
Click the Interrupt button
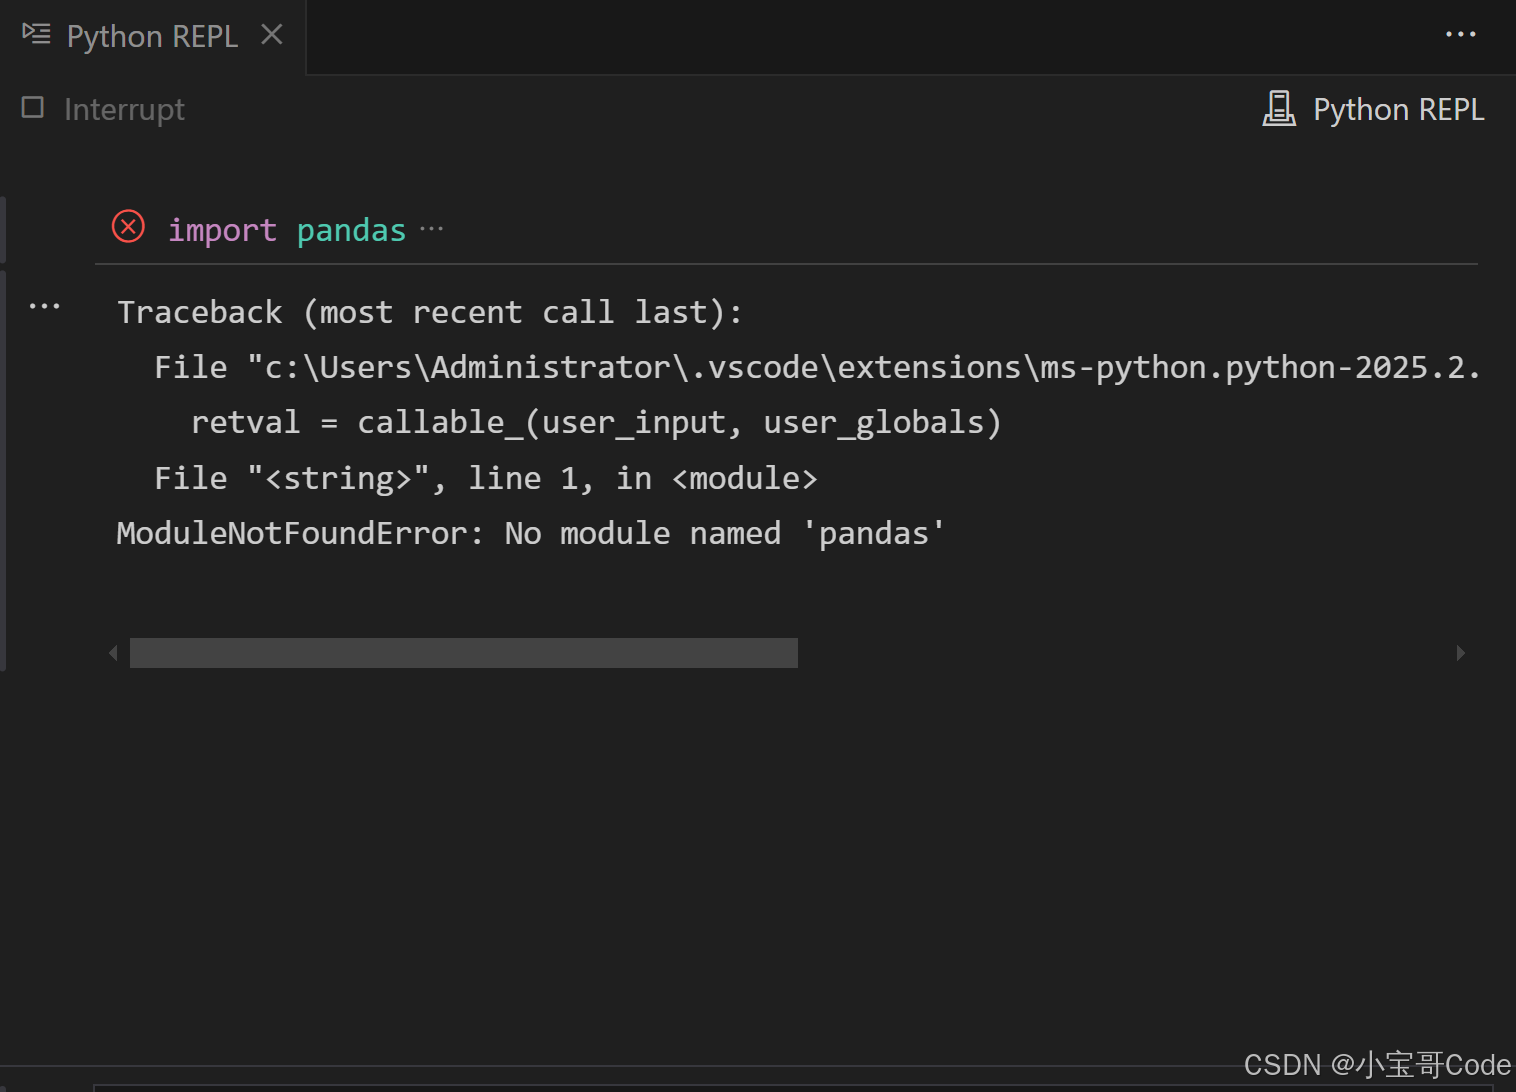[104, 109]
